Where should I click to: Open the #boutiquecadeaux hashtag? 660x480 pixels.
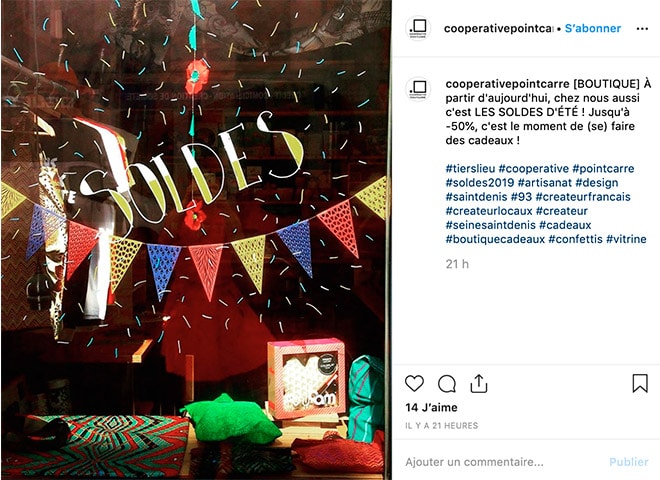pos(495,239)
